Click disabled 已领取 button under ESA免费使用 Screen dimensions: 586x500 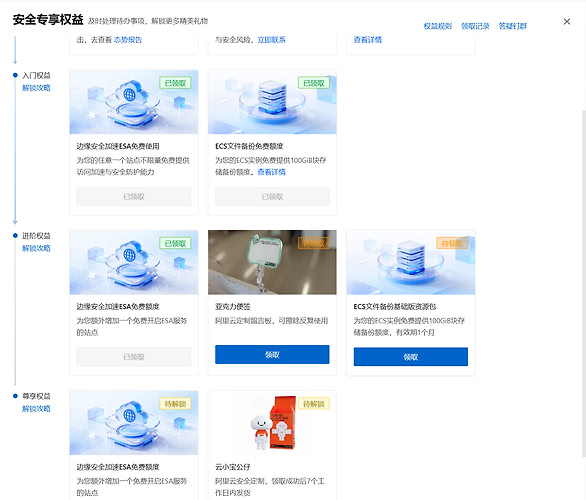pos(134,197)
